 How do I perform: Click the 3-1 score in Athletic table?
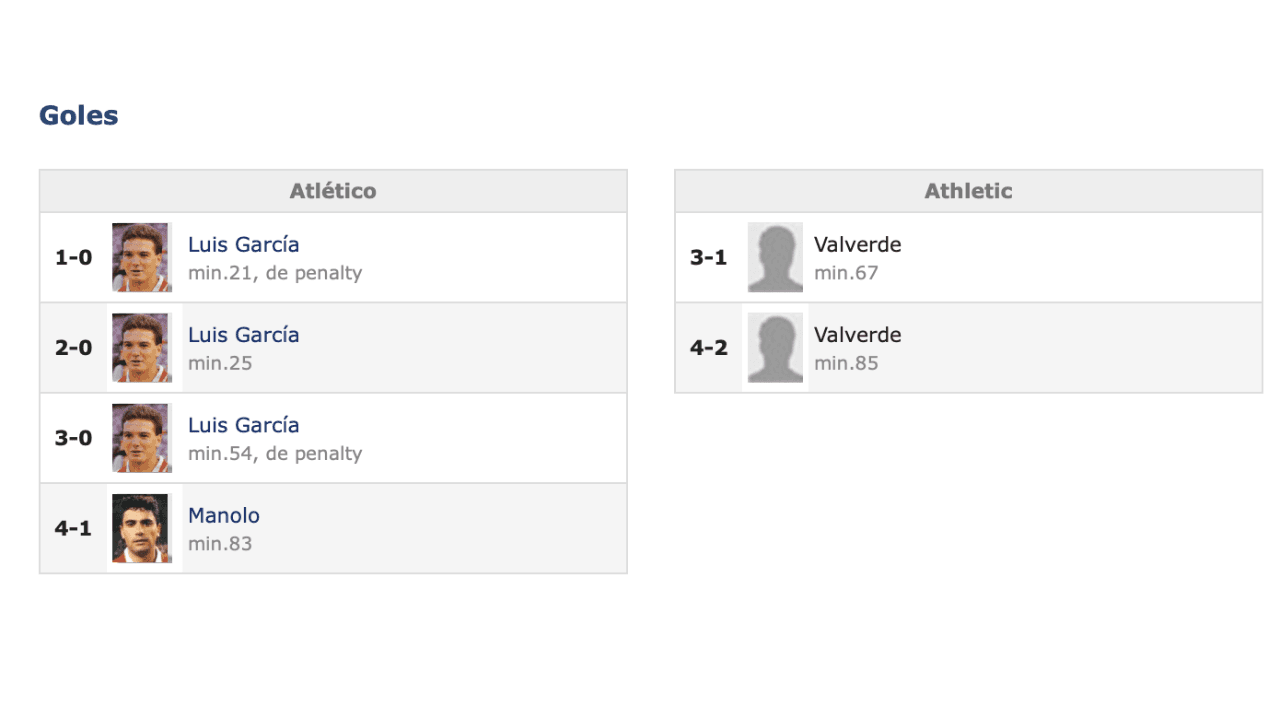tap(708, 258)
